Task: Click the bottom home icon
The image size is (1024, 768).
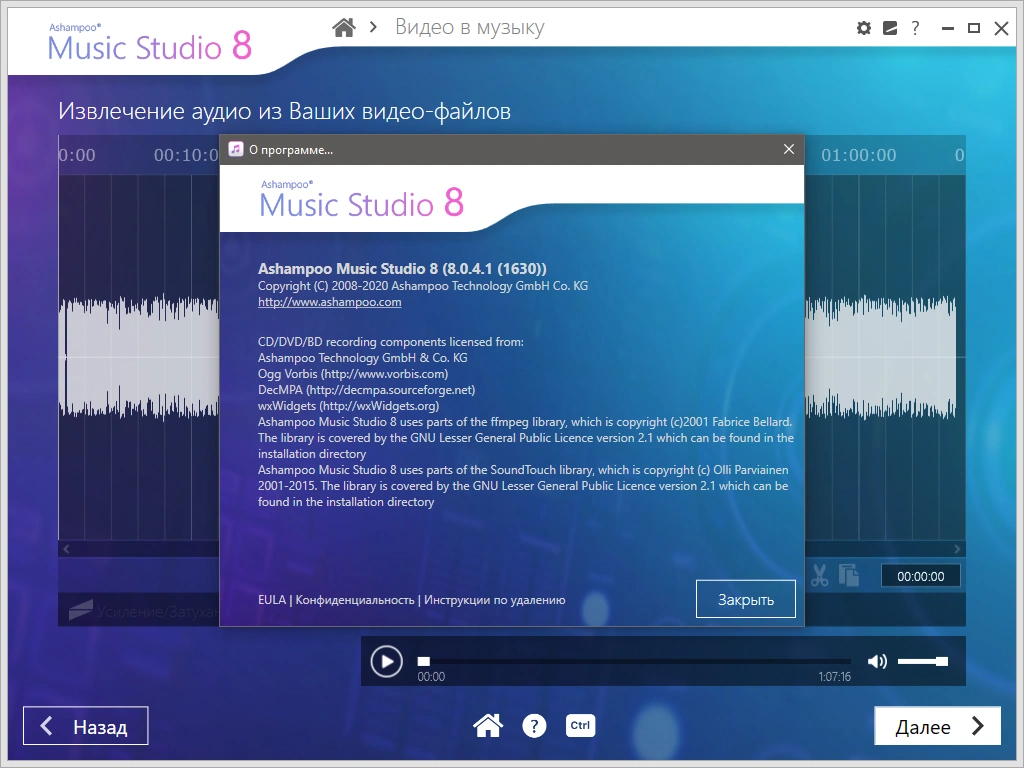Action: tap(488, 726)
